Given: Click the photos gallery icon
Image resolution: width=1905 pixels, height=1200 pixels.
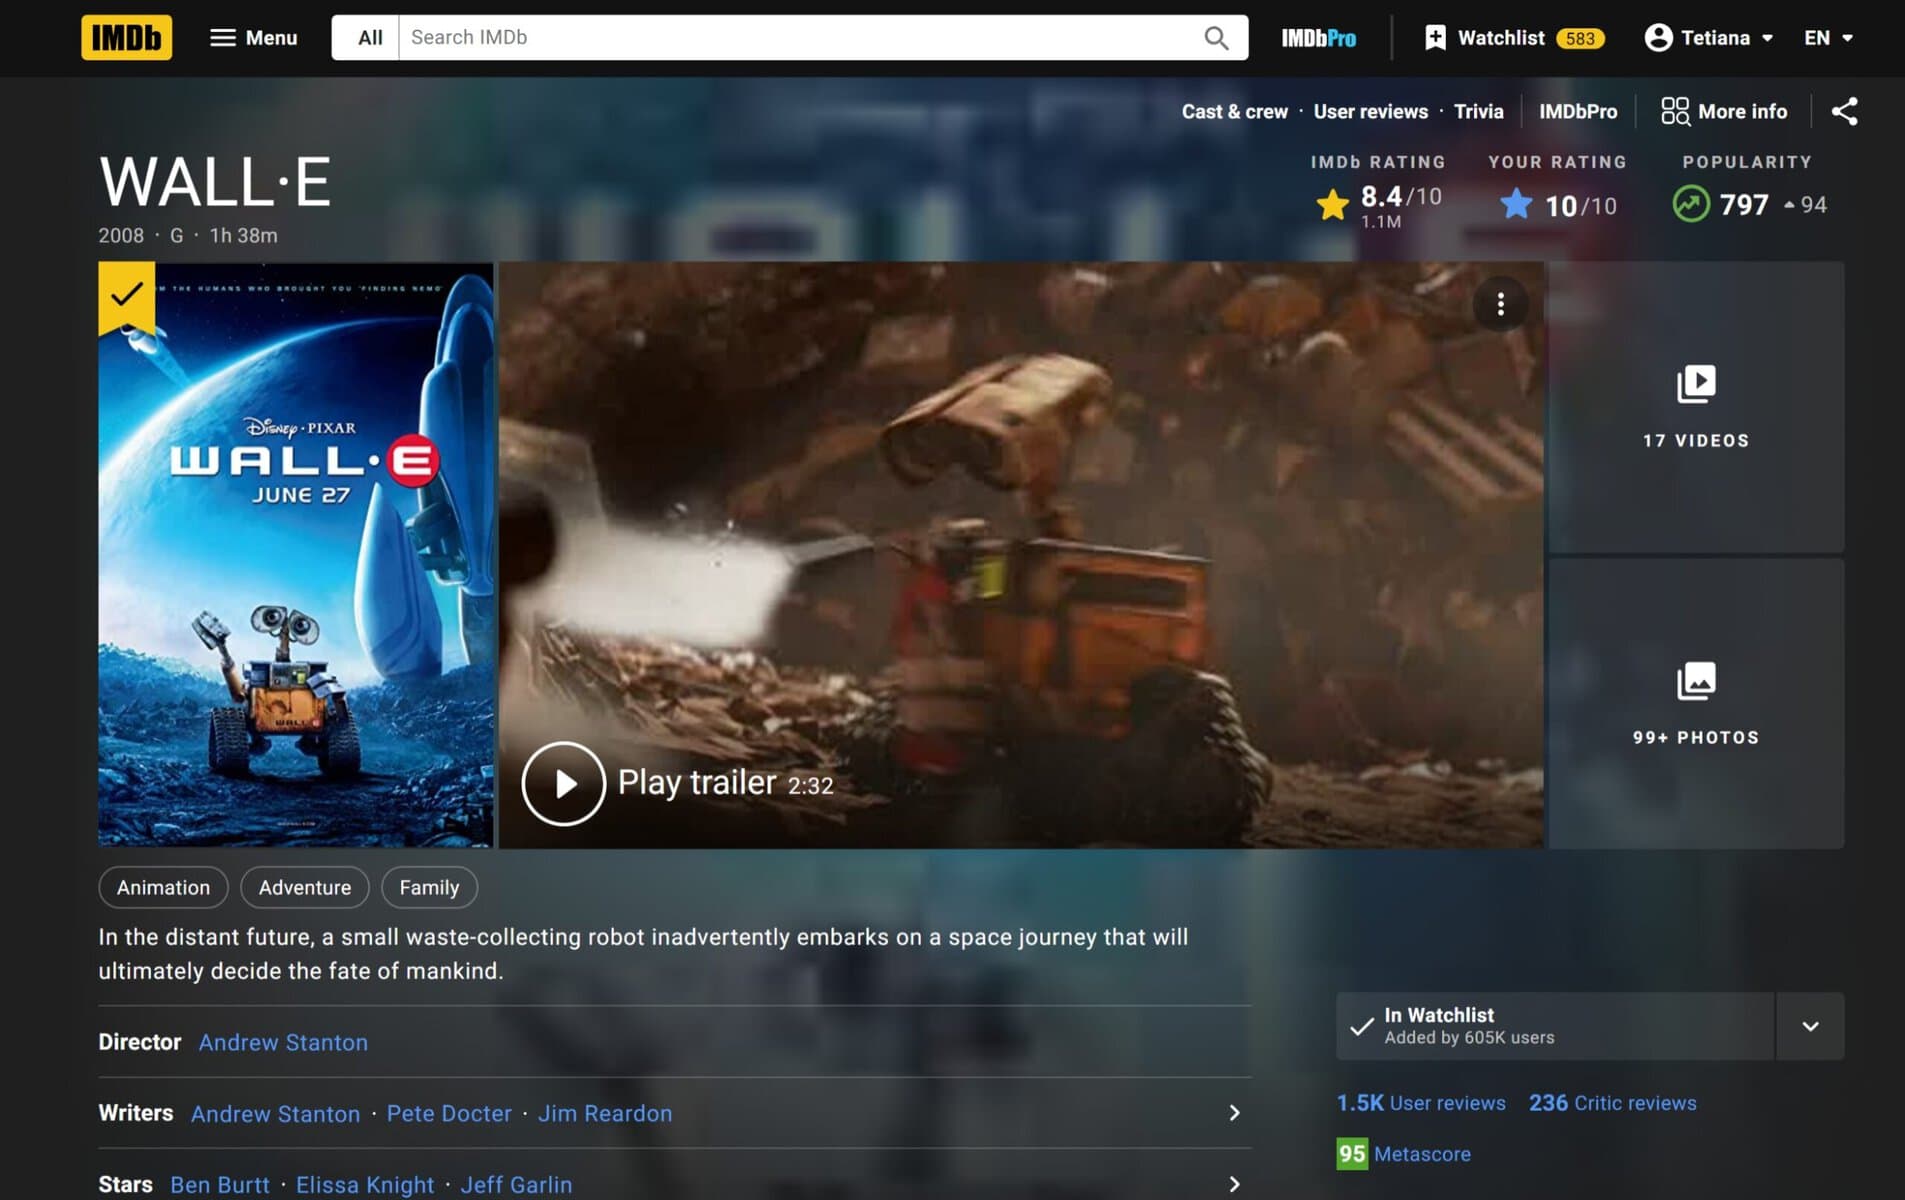Looking at the screenshot, I should coord(1696,681).
